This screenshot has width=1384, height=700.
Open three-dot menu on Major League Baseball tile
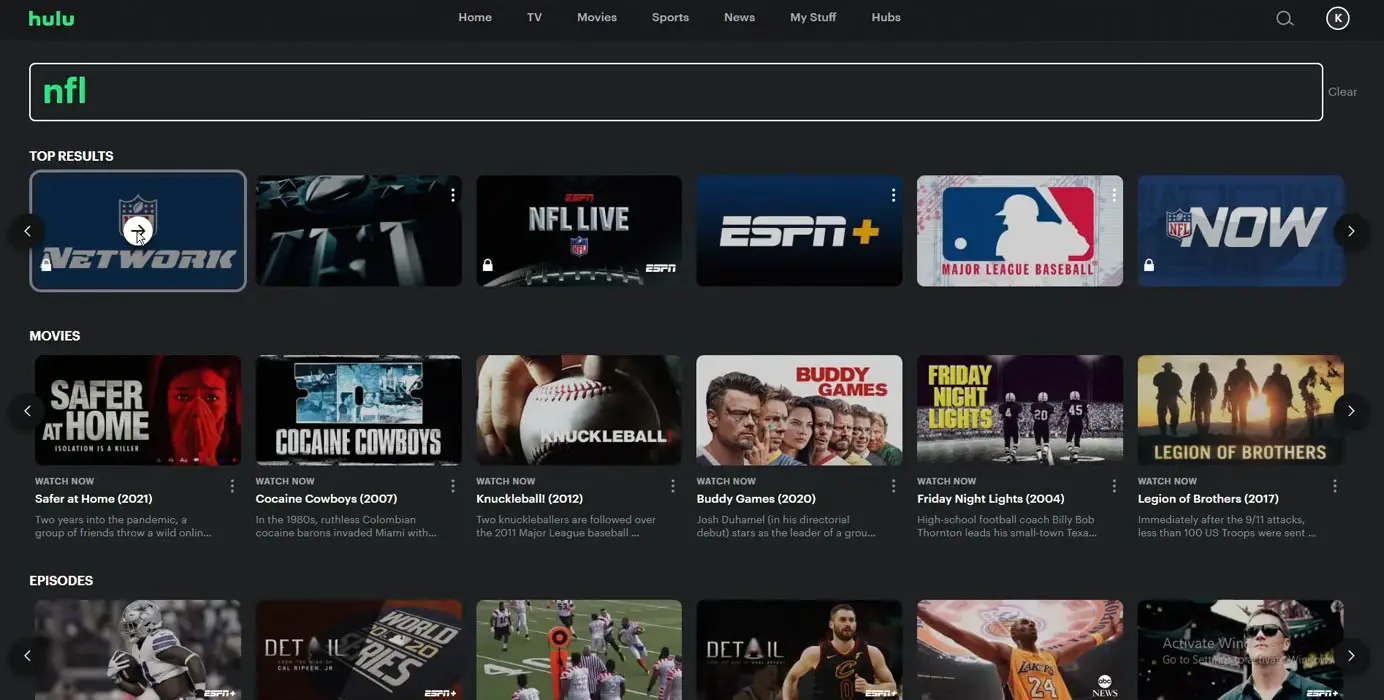pos(1114,195)
